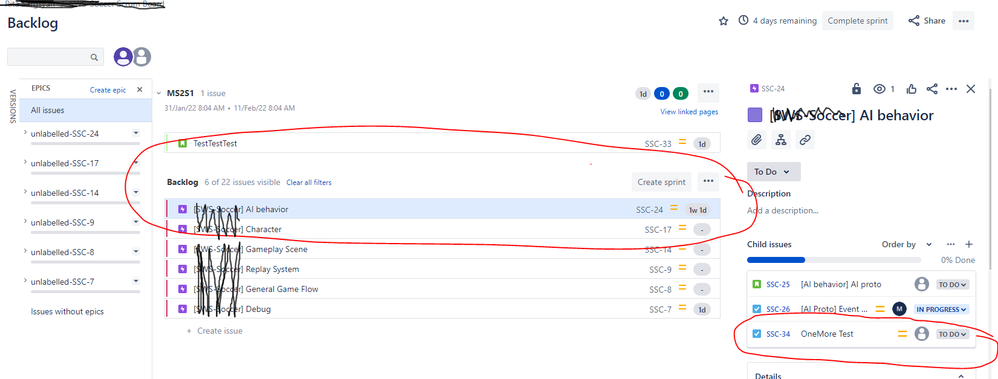Viewport: 998px width, 379px height.
Task: Open the Order by dropdown
Action: (x=906, y=244)
